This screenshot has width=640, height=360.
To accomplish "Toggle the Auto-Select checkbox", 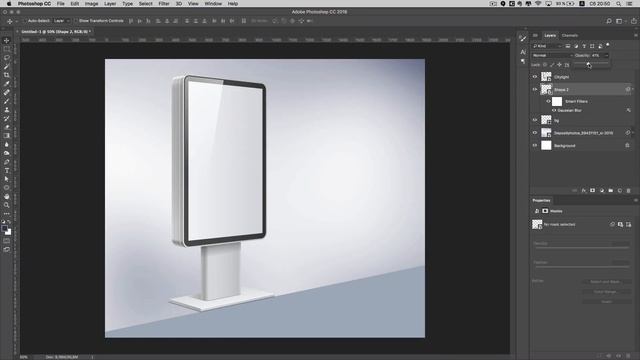I will (x=24, y=21).
